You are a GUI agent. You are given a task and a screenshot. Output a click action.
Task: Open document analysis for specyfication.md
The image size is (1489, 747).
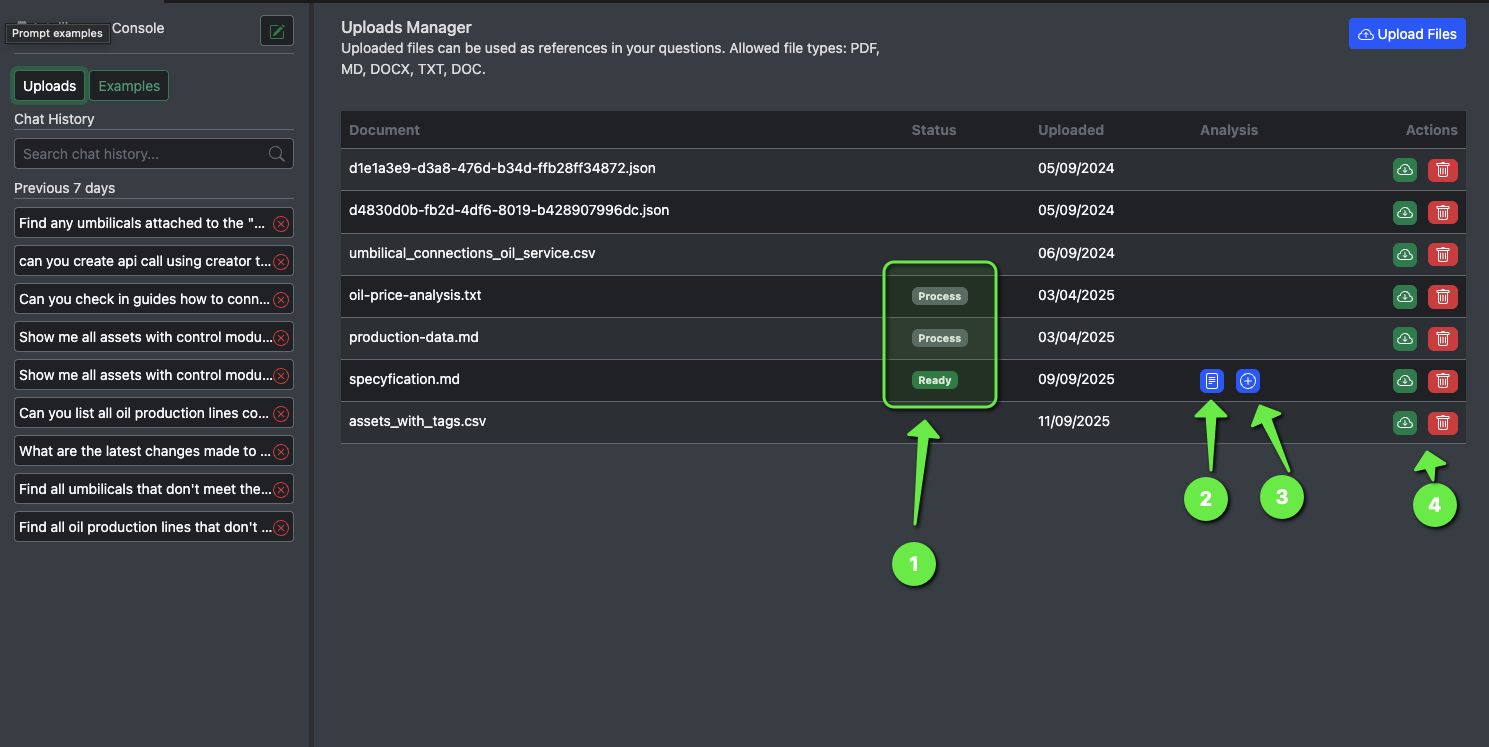click(1211, 380)
